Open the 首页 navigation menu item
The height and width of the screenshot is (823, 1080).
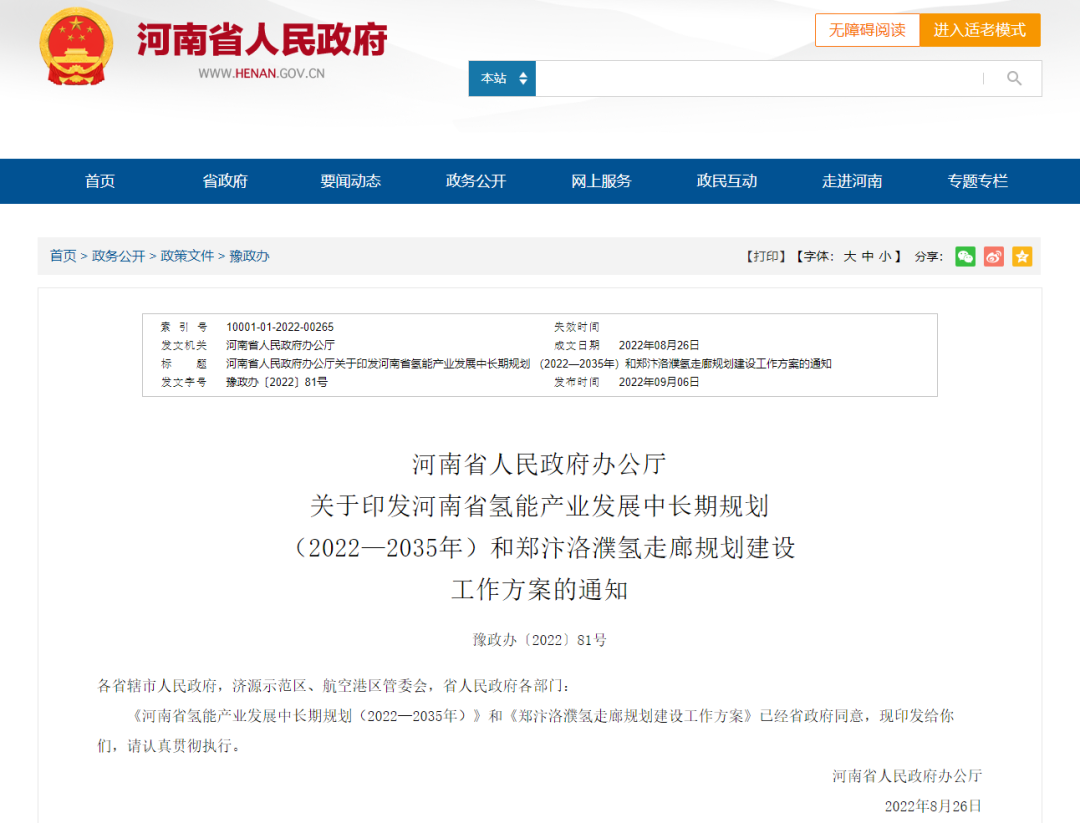click(x=100, y=181)
